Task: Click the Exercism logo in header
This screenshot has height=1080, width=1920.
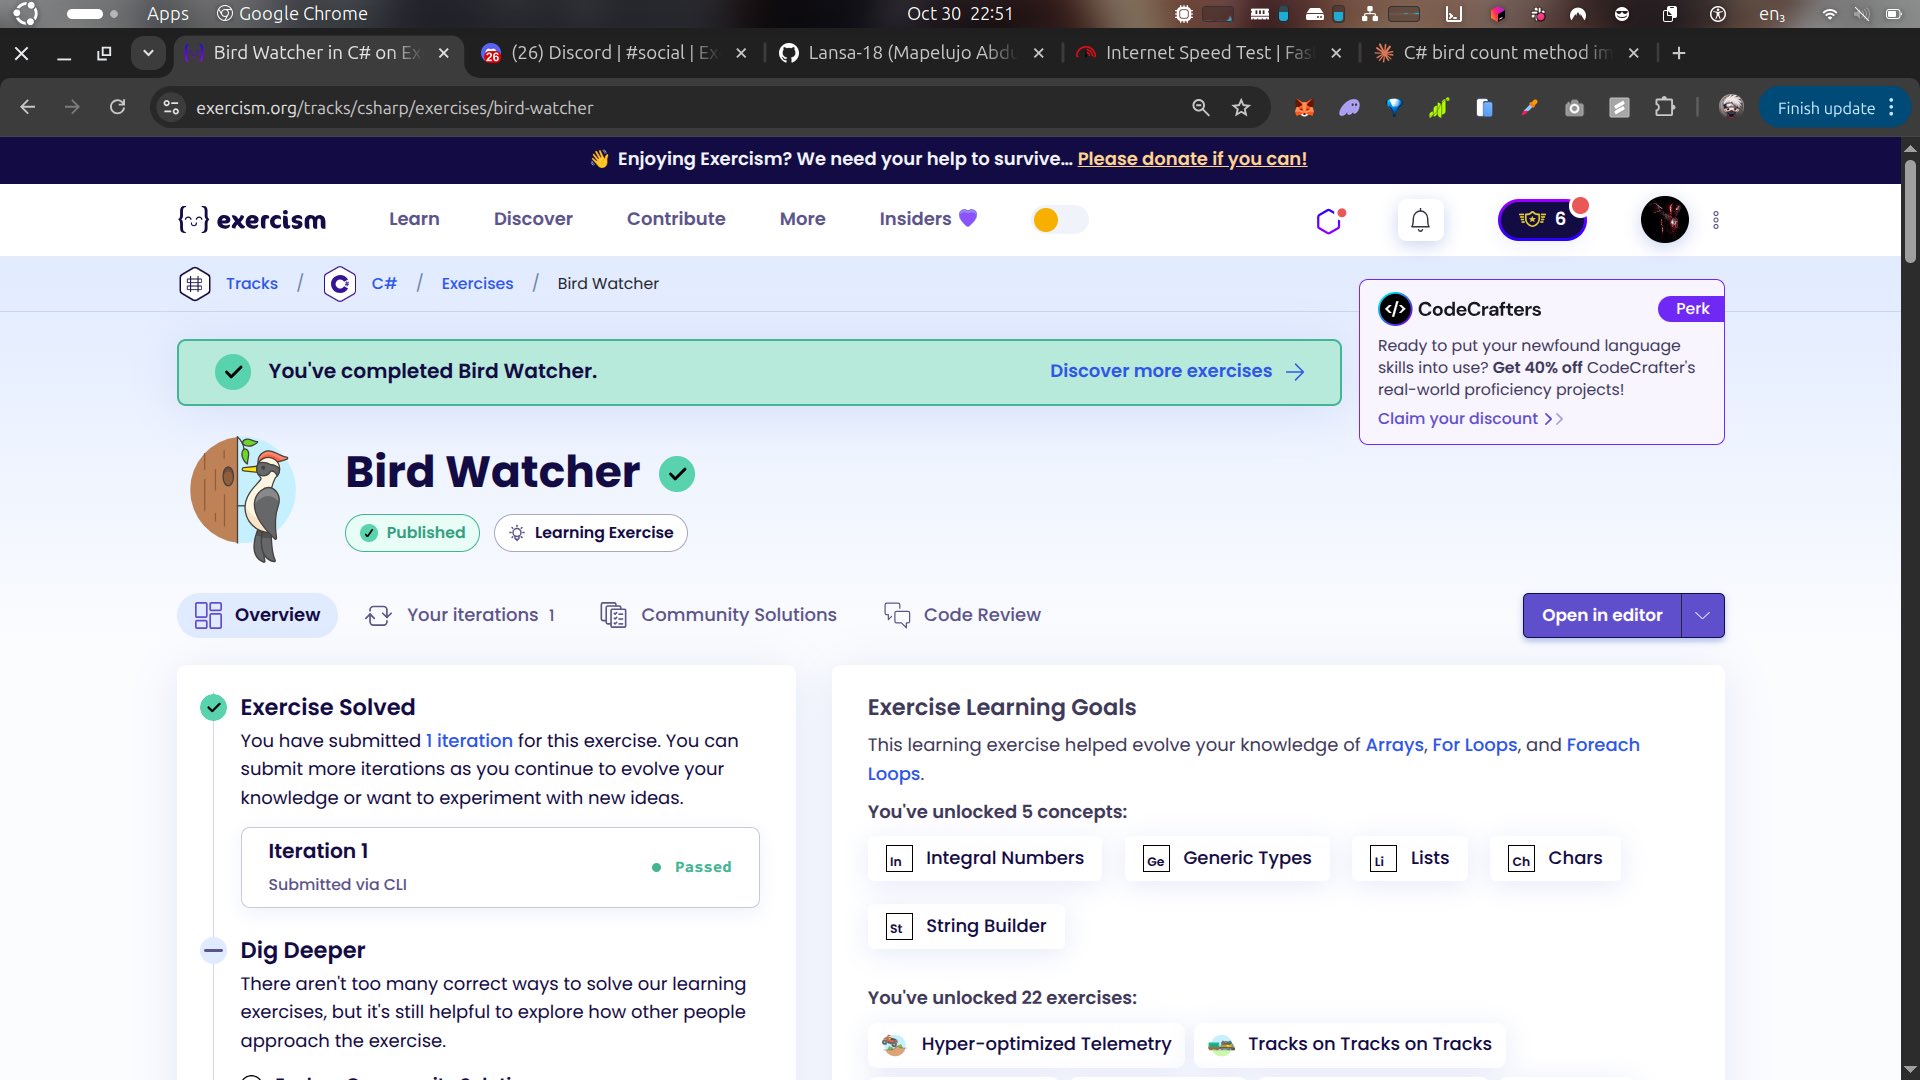Action: tap(252, 220)
